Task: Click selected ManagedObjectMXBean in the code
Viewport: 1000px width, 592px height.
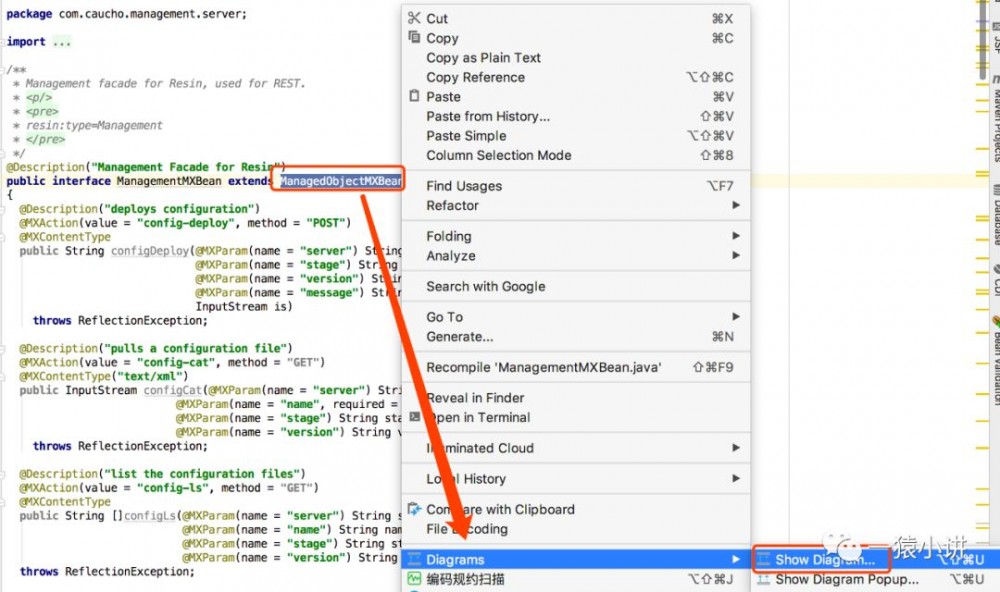Action: click(341, 181)
